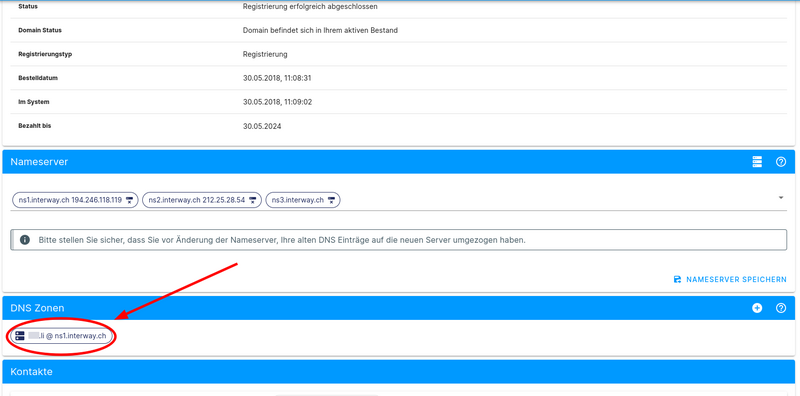Remove ns3.interway.ch nameserver chip icon

pyautogui.click(x=332, y=201)
